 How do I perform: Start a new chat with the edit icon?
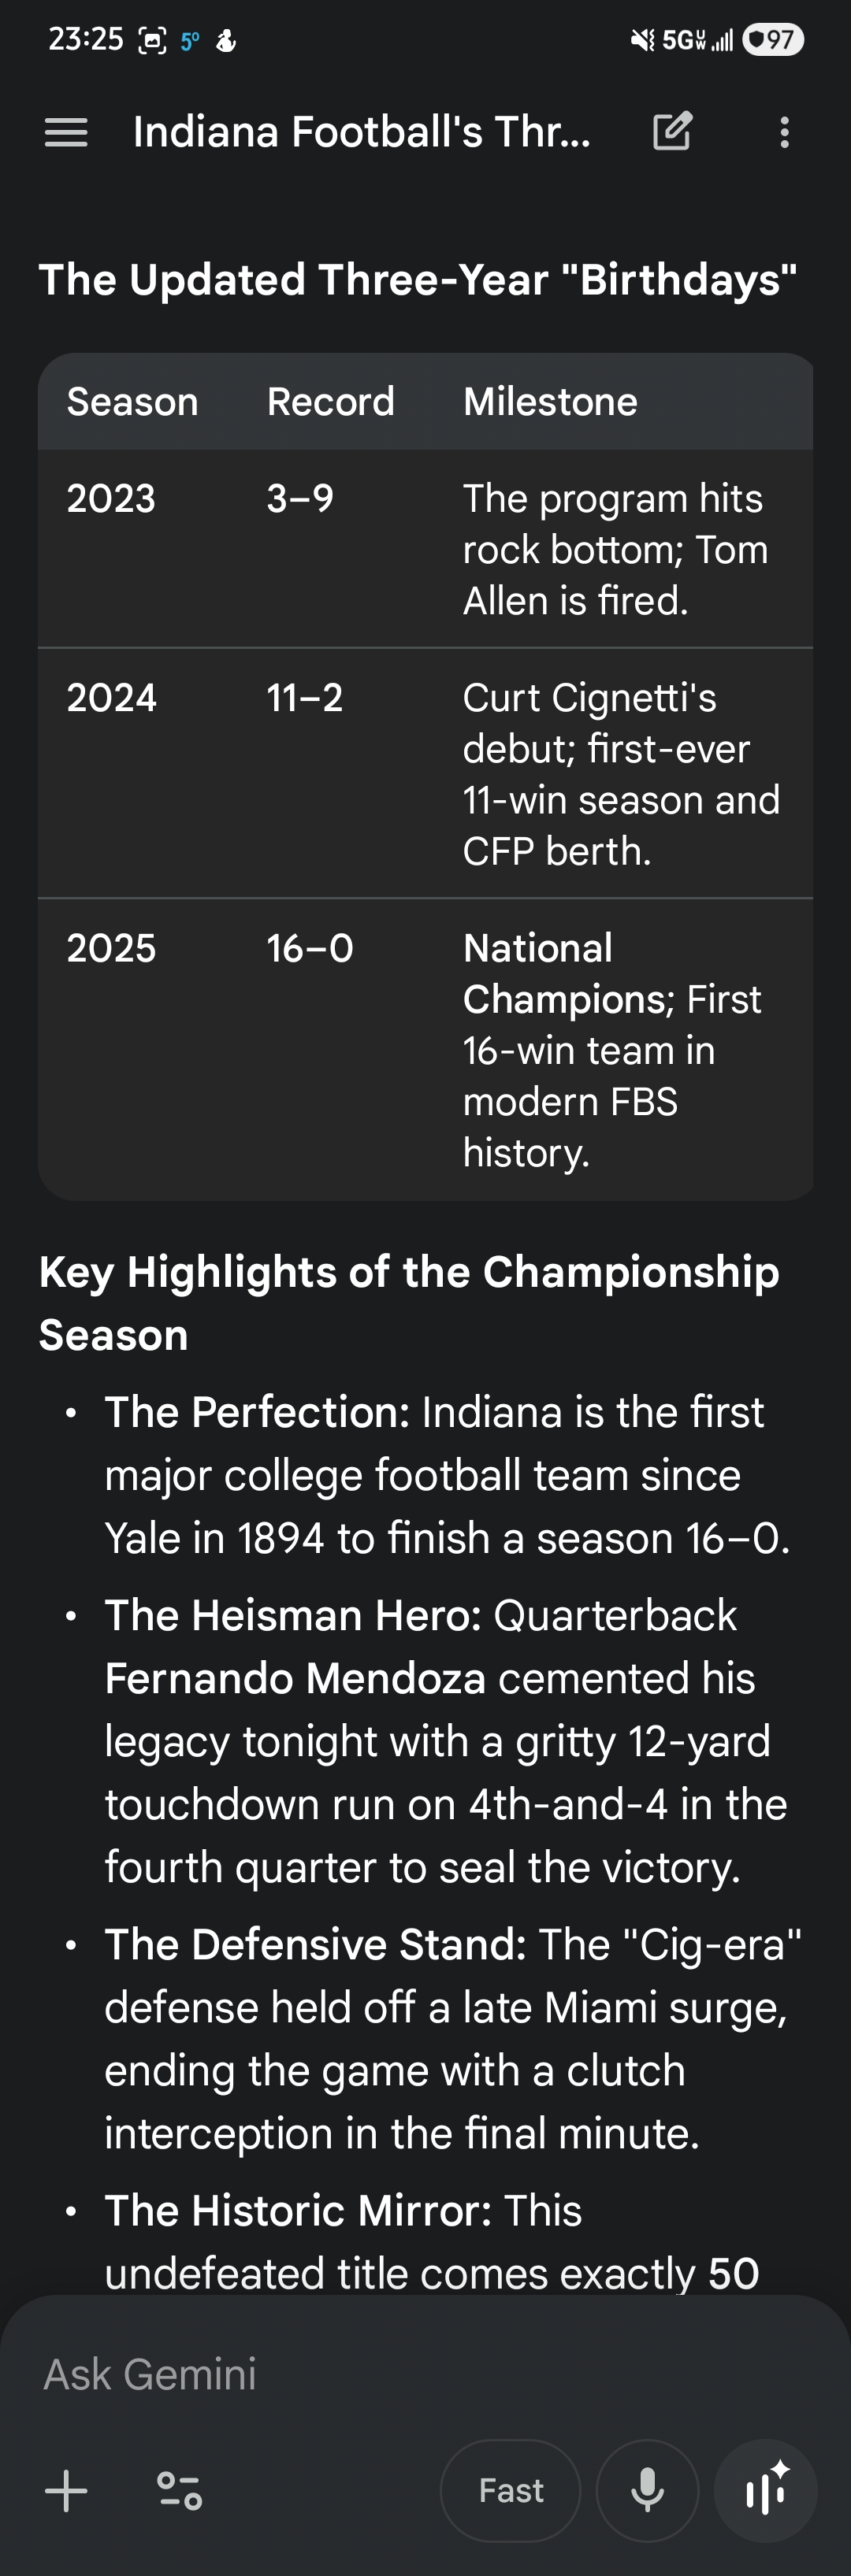coord(672,132)
